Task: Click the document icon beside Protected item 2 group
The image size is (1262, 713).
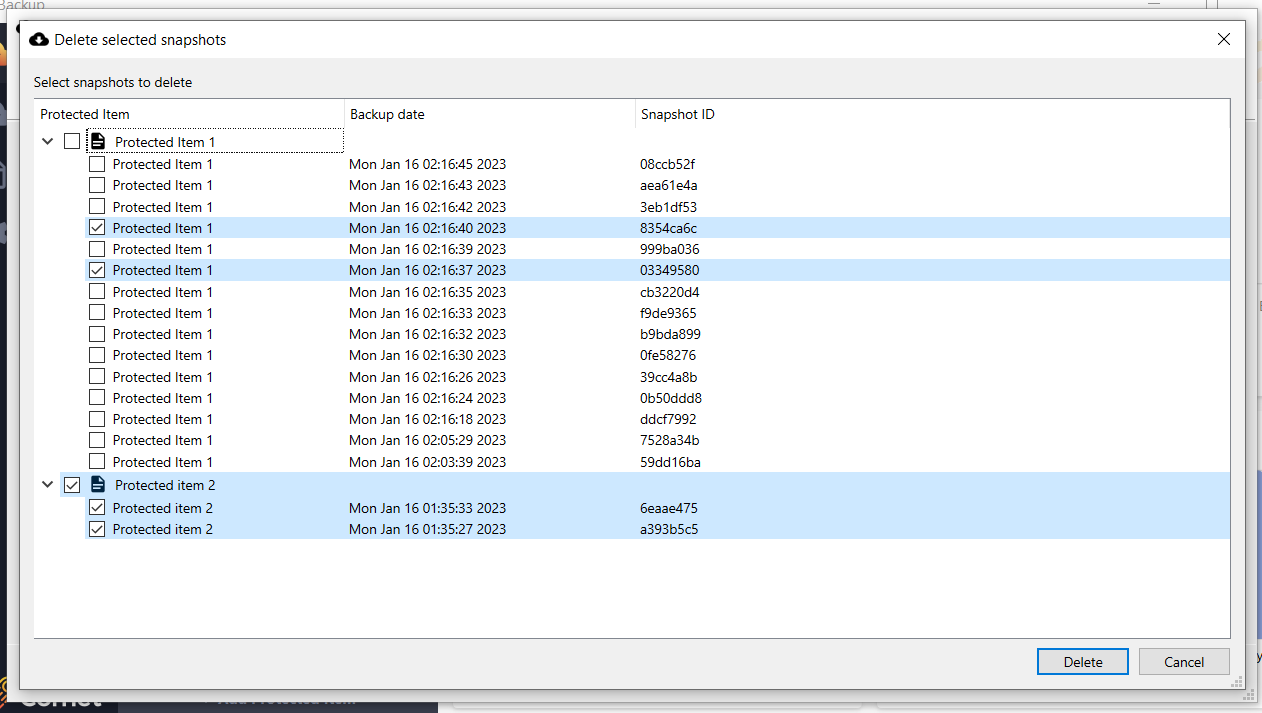Action: [98, 485]
